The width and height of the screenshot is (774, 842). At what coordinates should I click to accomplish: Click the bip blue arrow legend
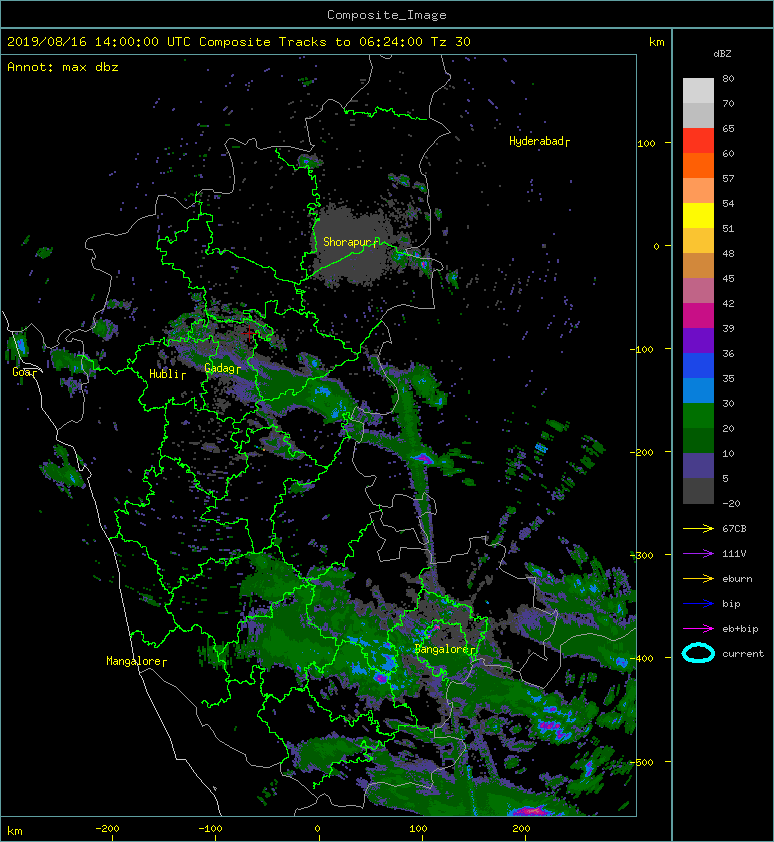pos(698,604)
